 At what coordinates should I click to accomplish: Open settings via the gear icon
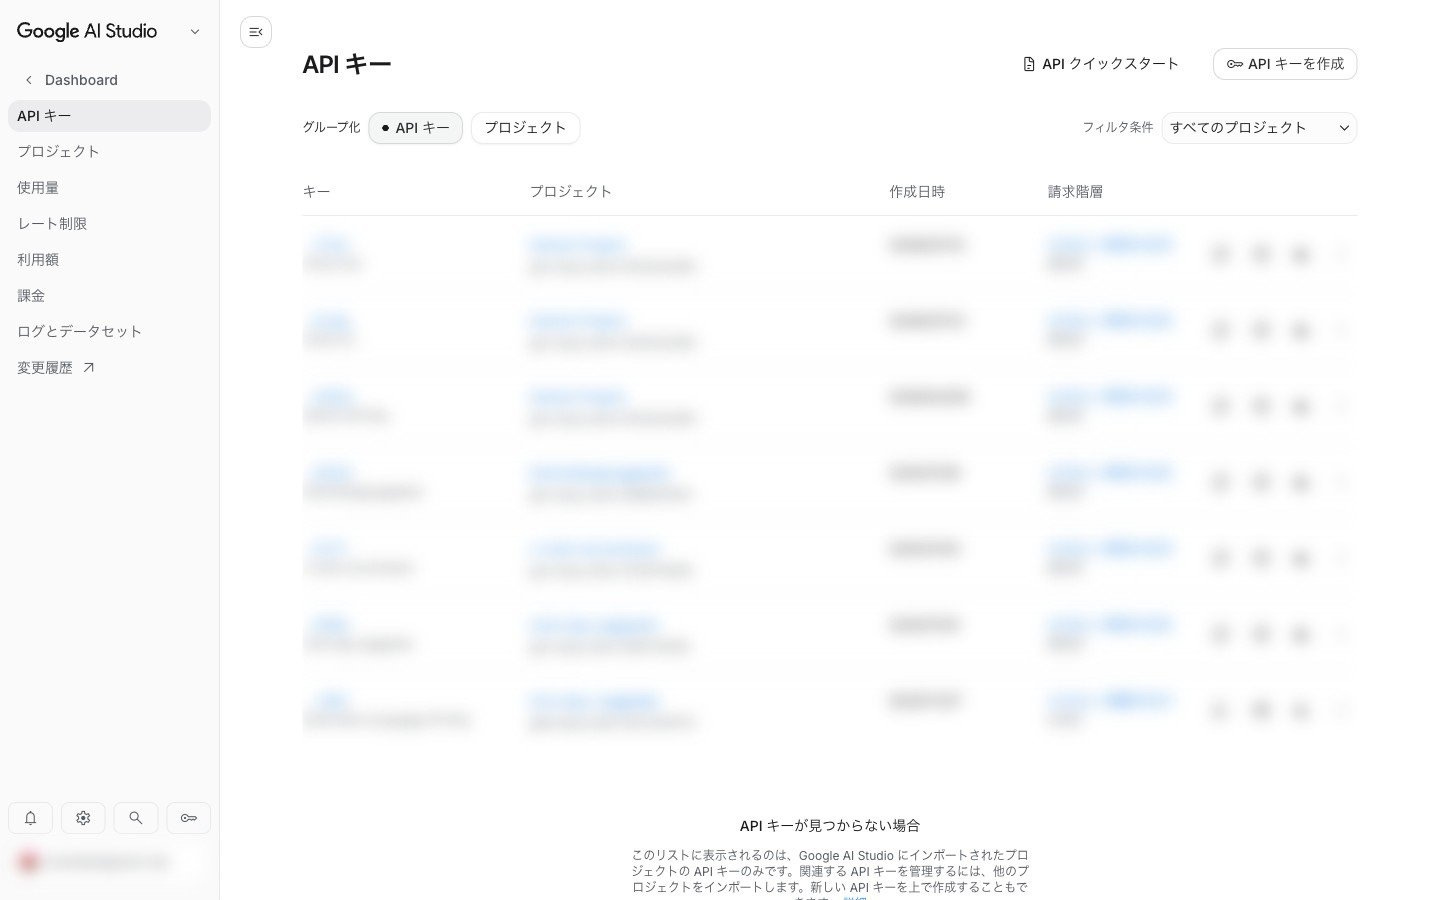[x=83, y=818]
